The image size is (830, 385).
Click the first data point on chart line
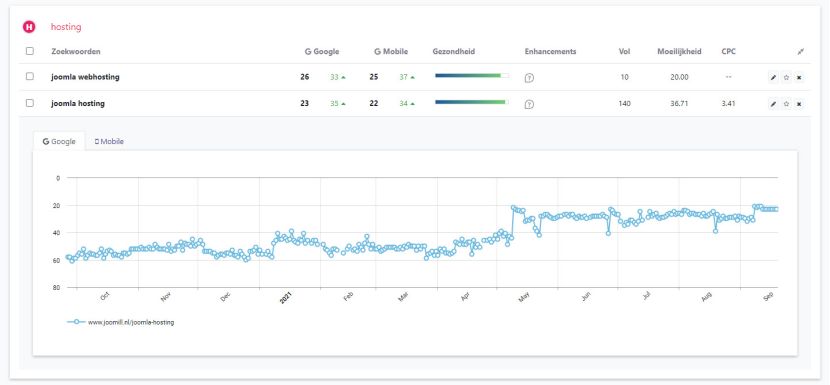point(68,257)
